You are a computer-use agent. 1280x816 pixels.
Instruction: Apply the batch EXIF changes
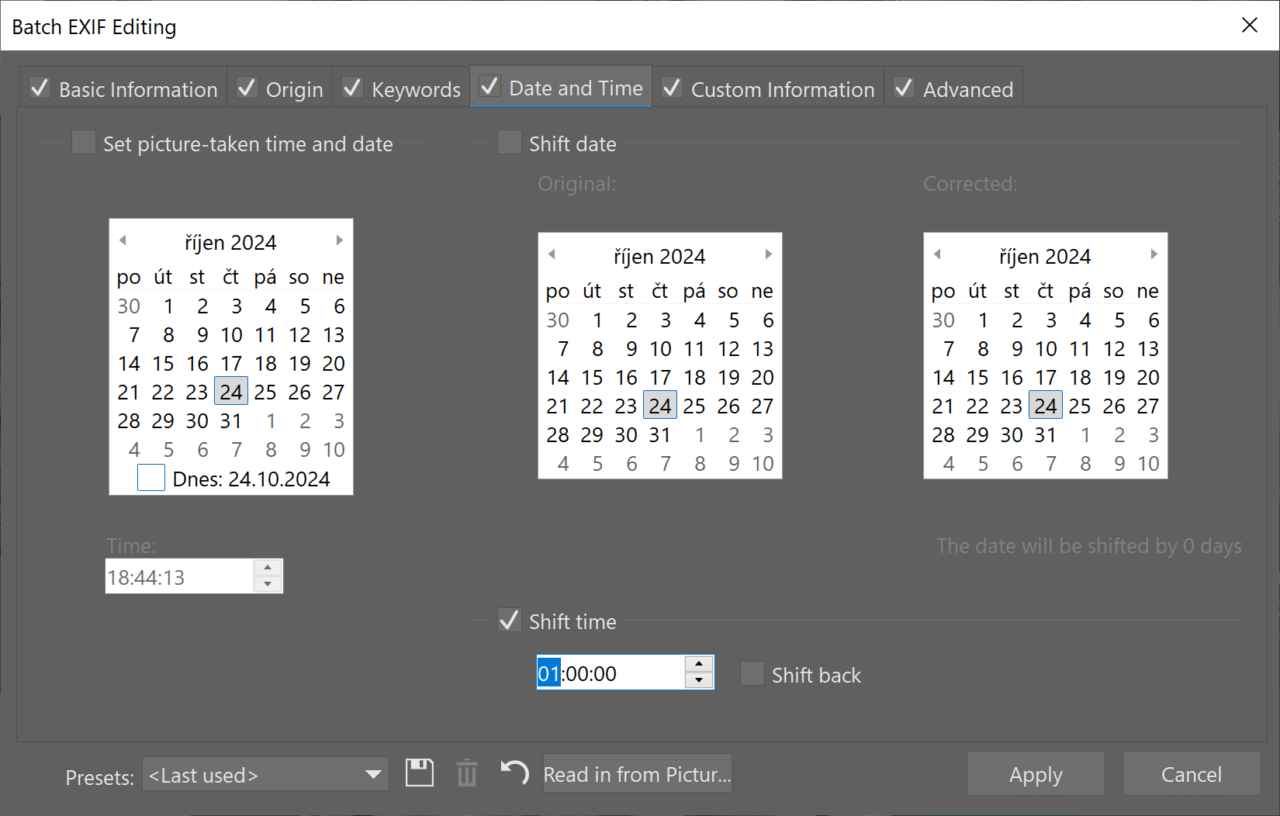click(x=1035, y=773)
